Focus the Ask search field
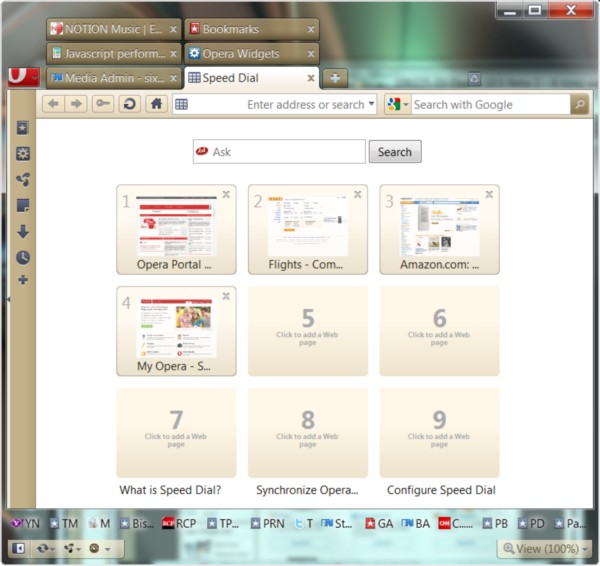This screenshot has width=600, height=566. coord(279,152)
